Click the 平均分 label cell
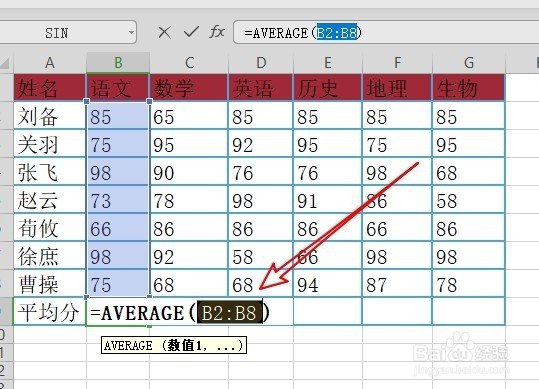539x389 pixels. pyautogui.click(x=50, y=312)
